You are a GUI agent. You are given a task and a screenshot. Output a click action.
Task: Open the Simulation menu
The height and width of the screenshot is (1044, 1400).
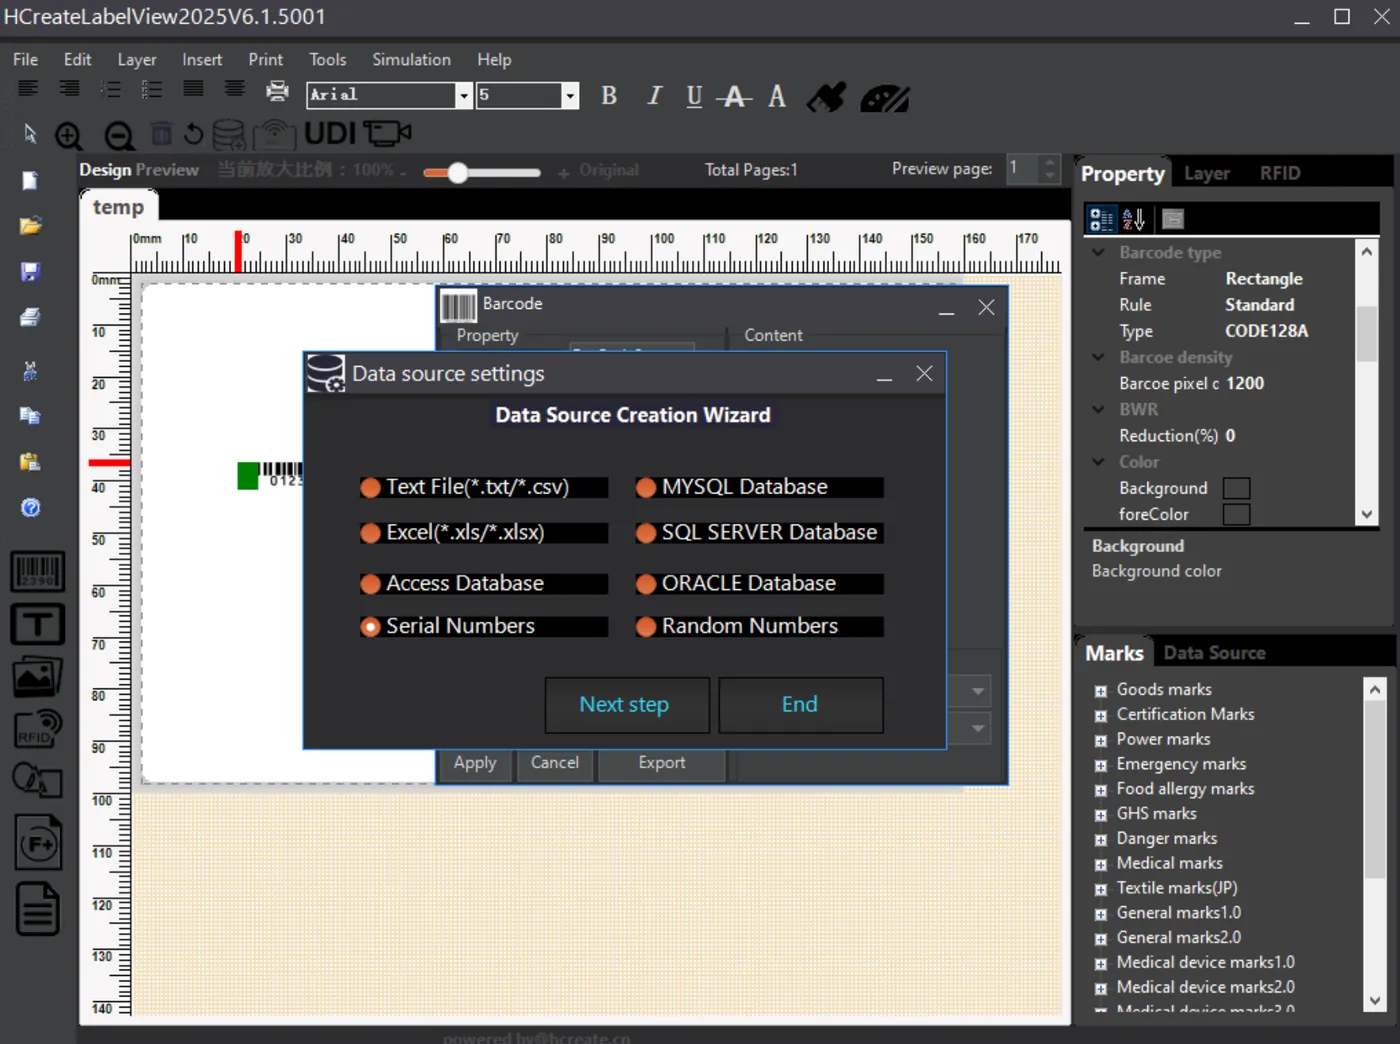411,60
